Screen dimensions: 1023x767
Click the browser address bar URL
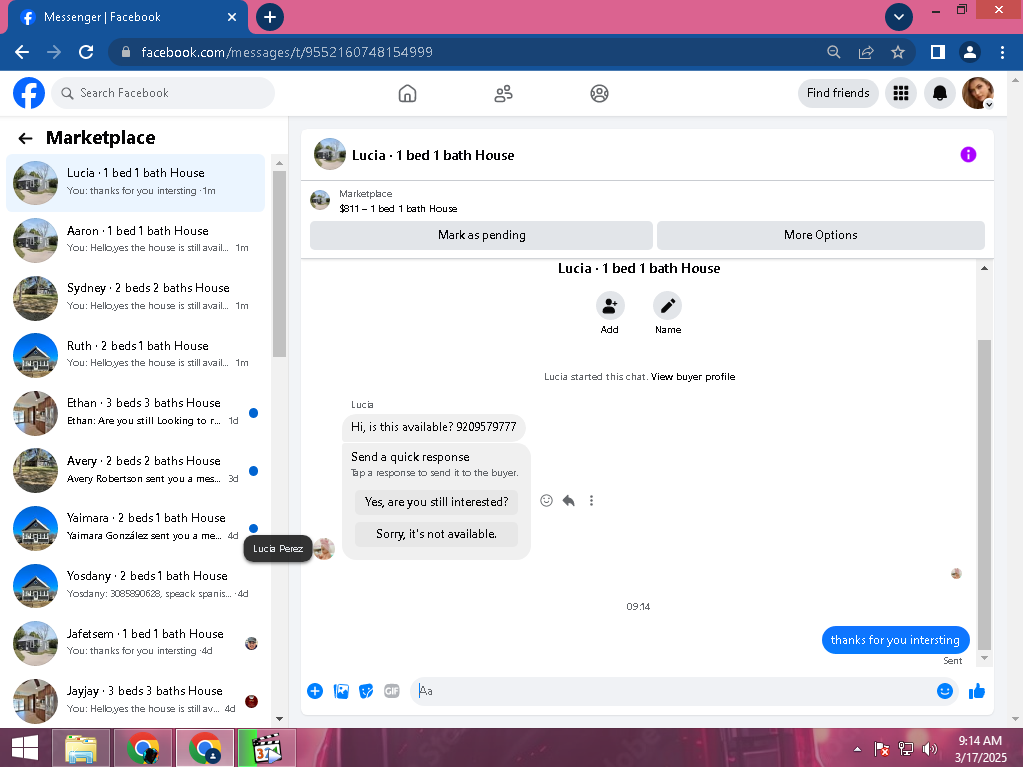coord(287,52)
